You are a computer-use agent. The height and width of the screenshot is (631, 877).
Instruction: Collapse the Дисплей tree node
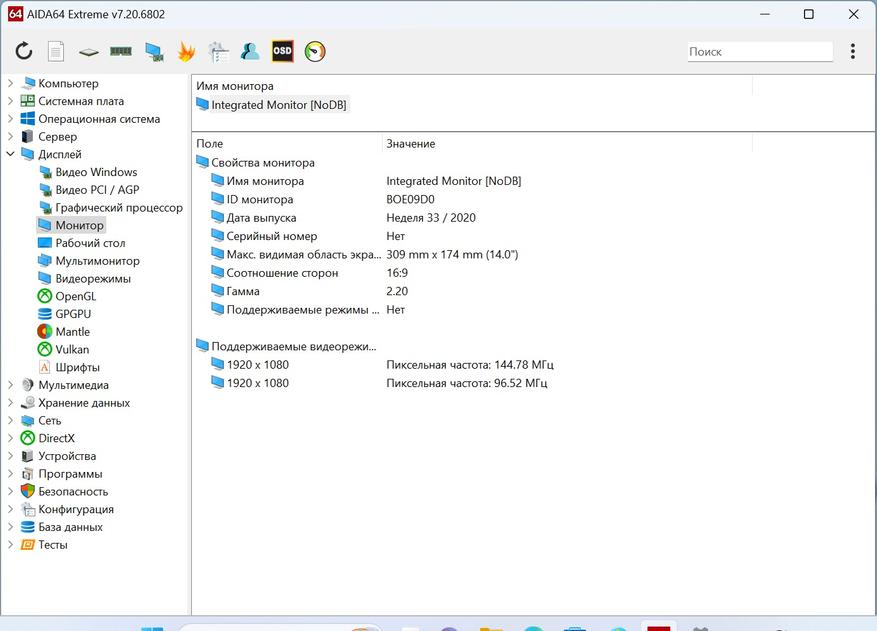[x=11, y=155]
